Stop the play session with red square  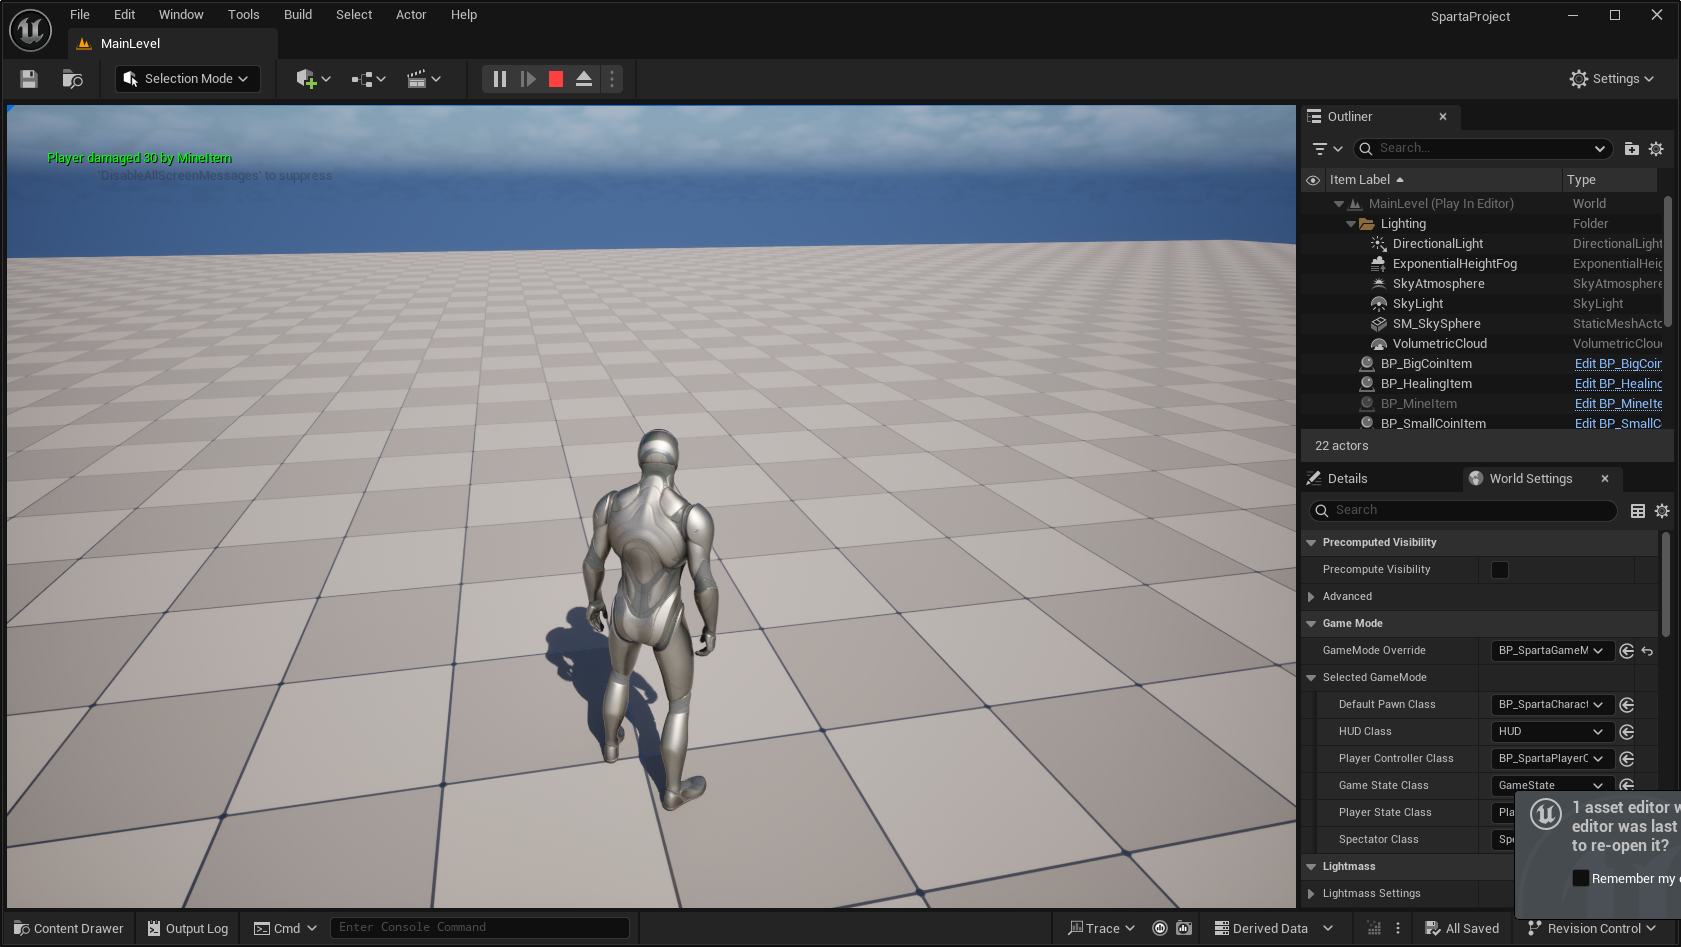click(x=556, y=79)
